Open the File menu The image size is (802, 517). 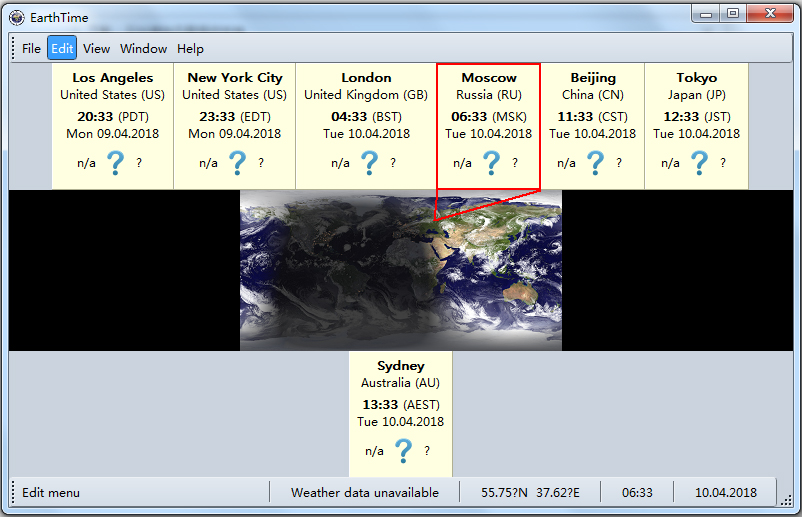click(31, 49)
